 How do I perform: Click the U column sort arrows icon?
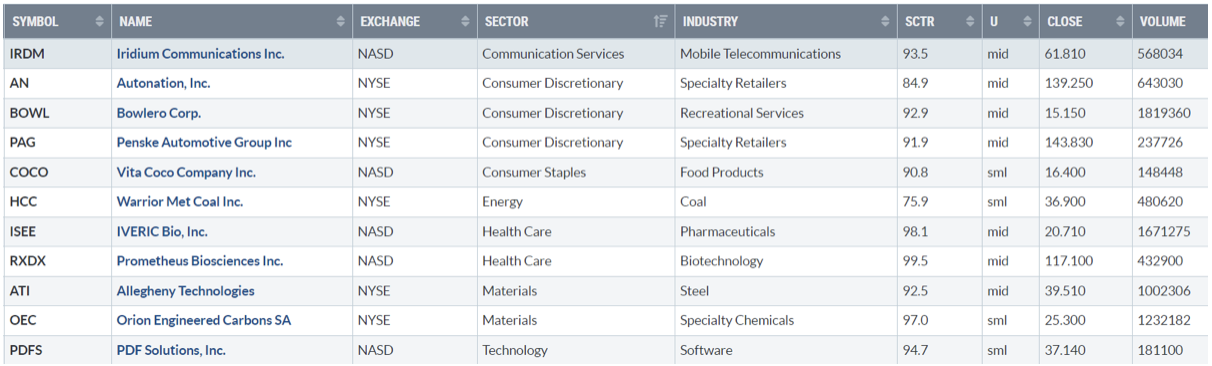pos(1028,22)
